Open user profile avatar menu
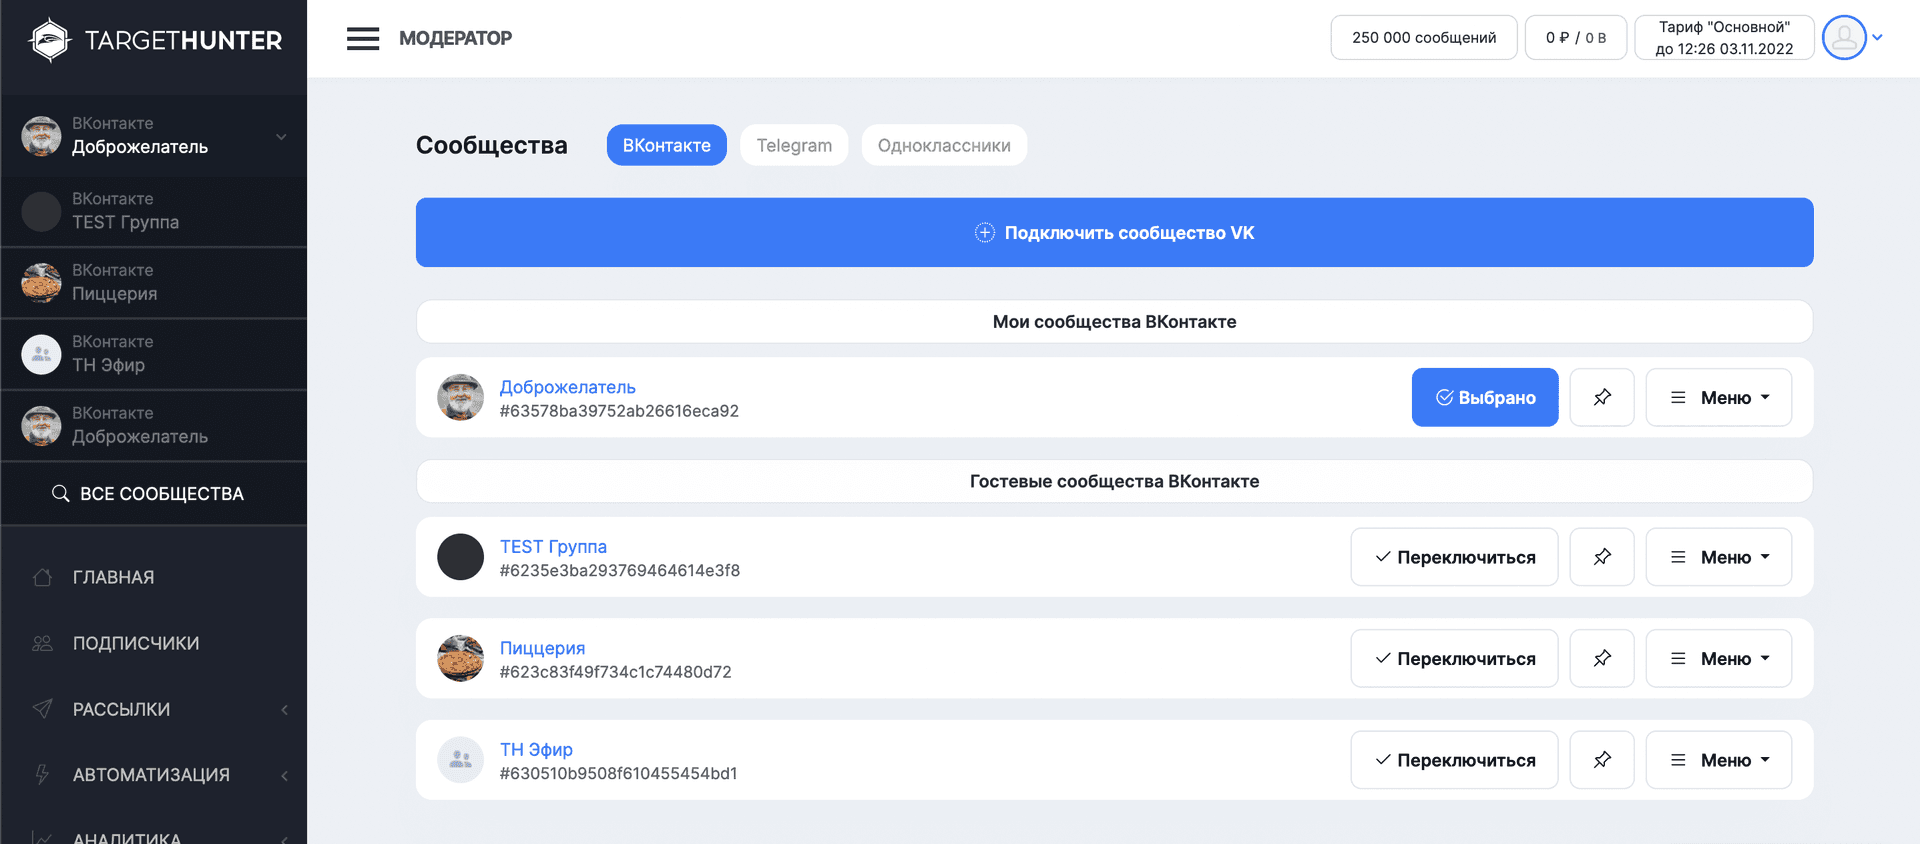The width and height of the screenshot is (1920, 844). click(x=1844, y=38)
